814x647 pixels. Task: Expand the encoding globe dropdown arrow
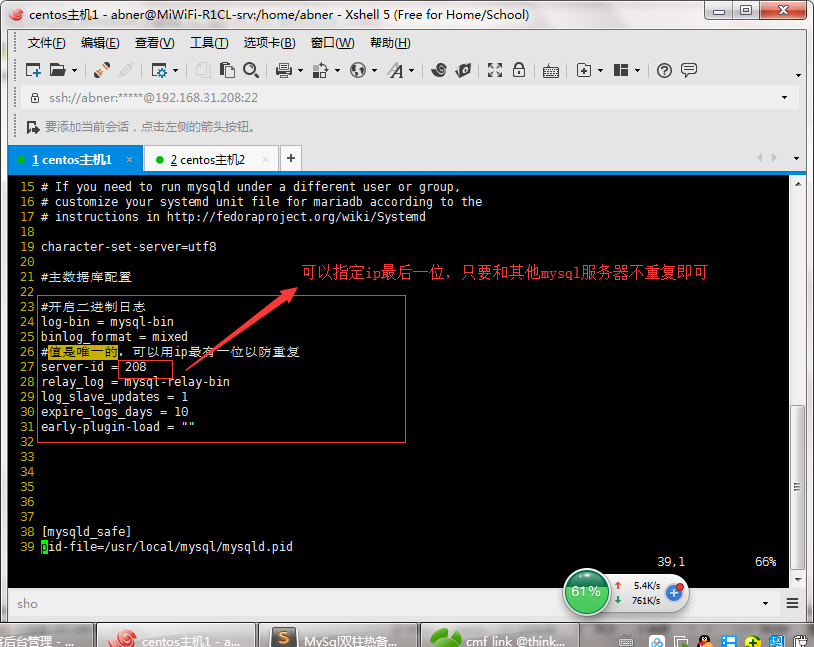pyautogui.click(x=374, y=70)
